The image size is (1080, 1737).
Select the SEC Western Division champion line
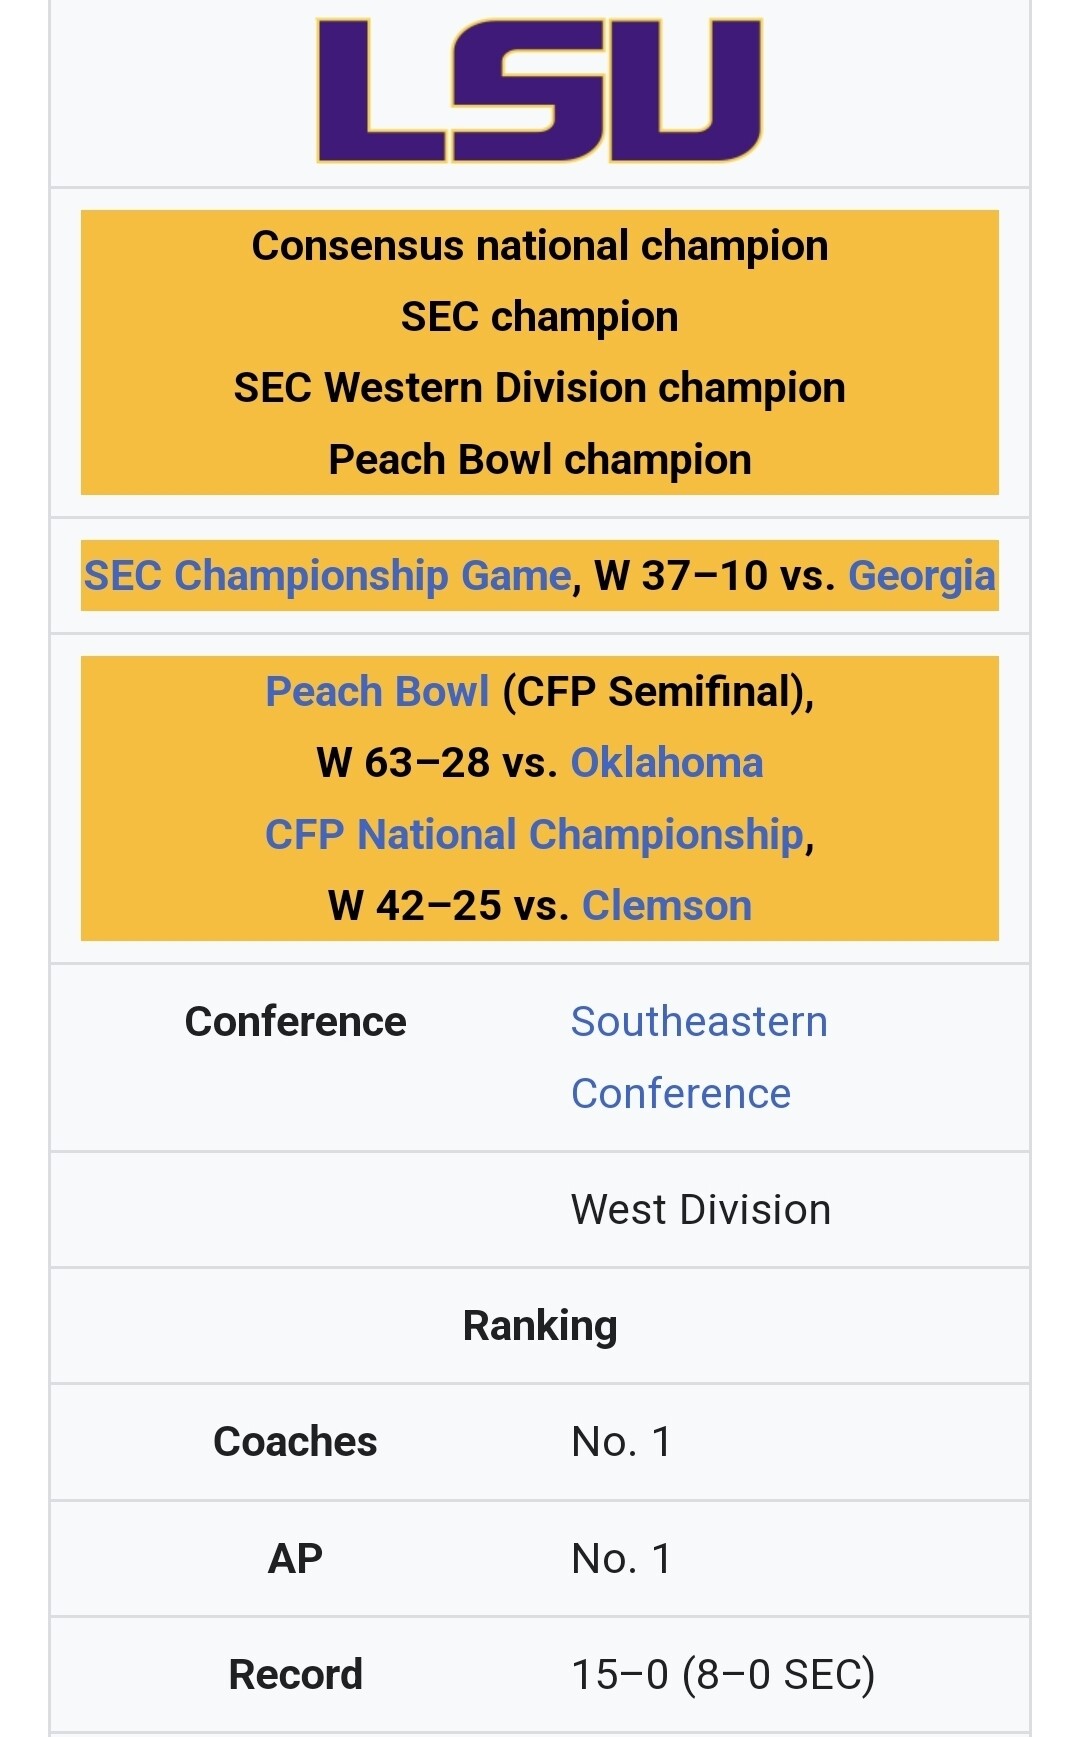point(540,388)
